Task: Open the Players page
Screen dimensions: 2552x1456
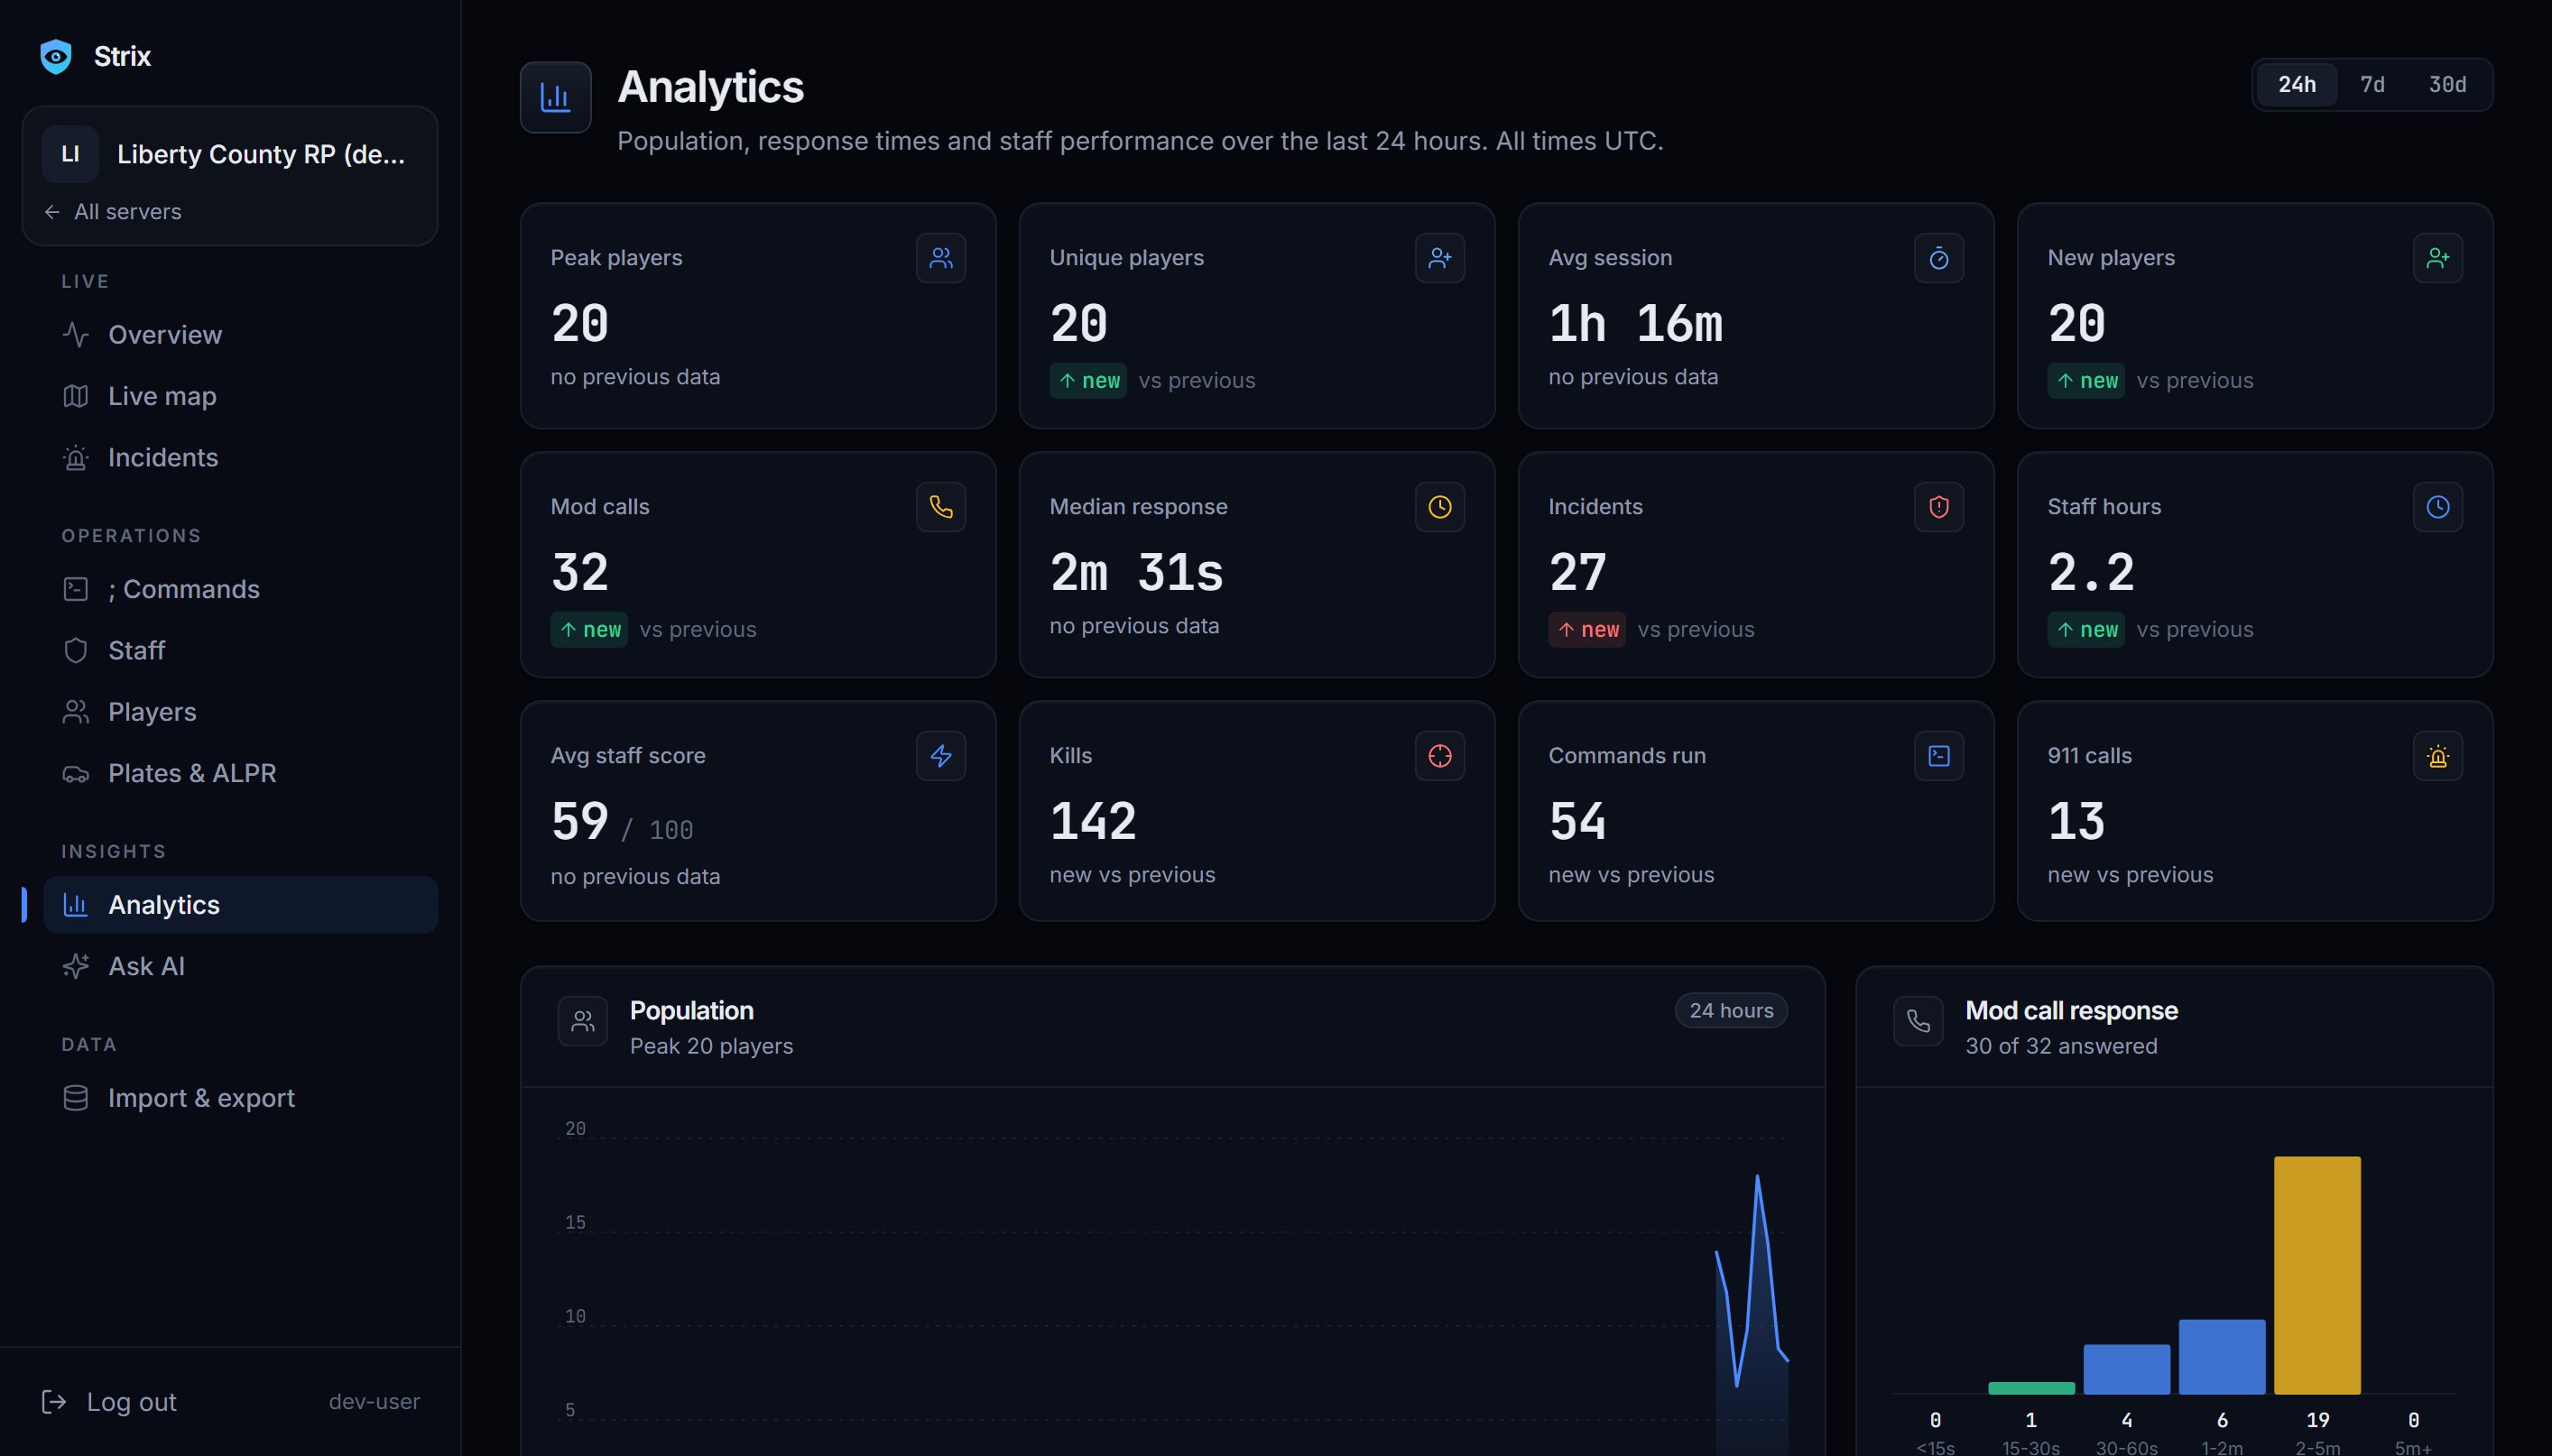Action: (240, 712)
